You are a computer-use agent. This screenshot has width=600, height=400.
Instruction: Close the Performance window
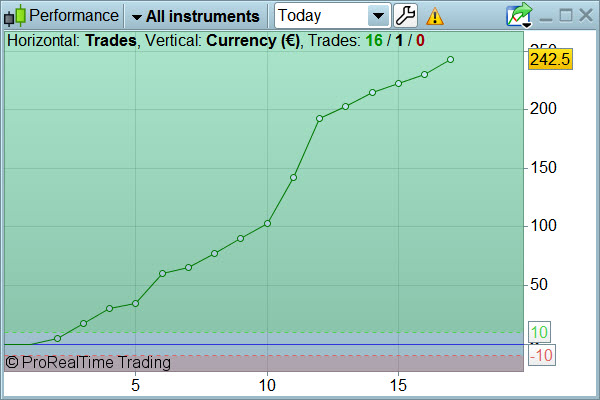[586, 16]
